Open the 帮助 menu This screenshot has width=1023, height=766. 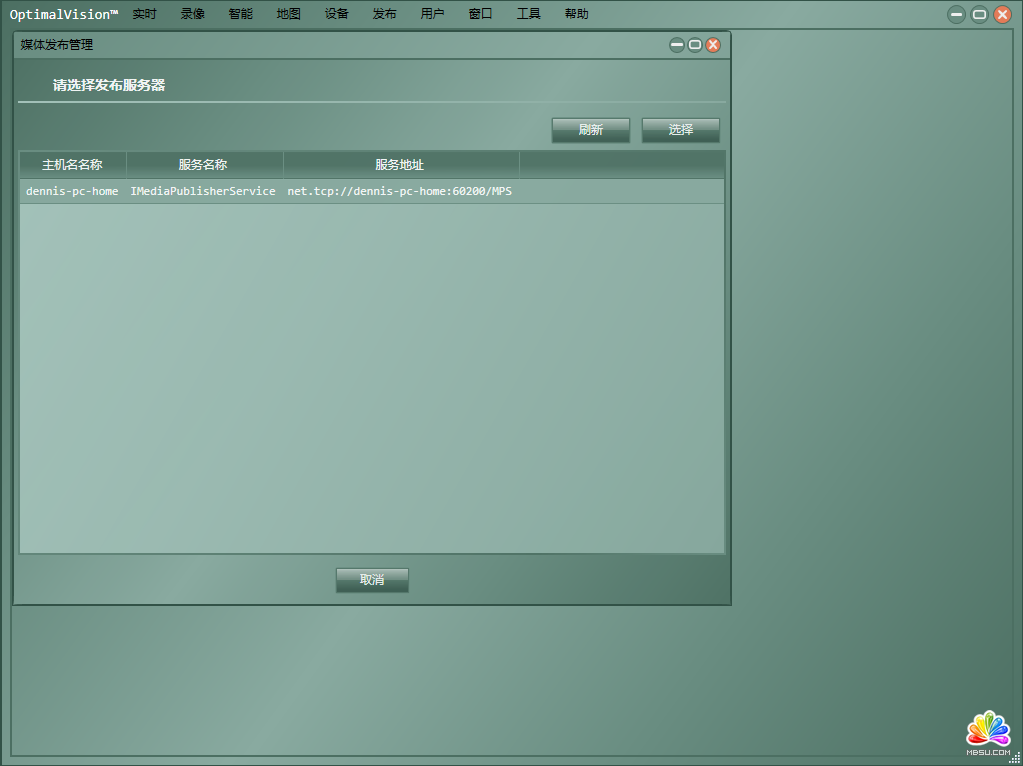tap(577, 14)
